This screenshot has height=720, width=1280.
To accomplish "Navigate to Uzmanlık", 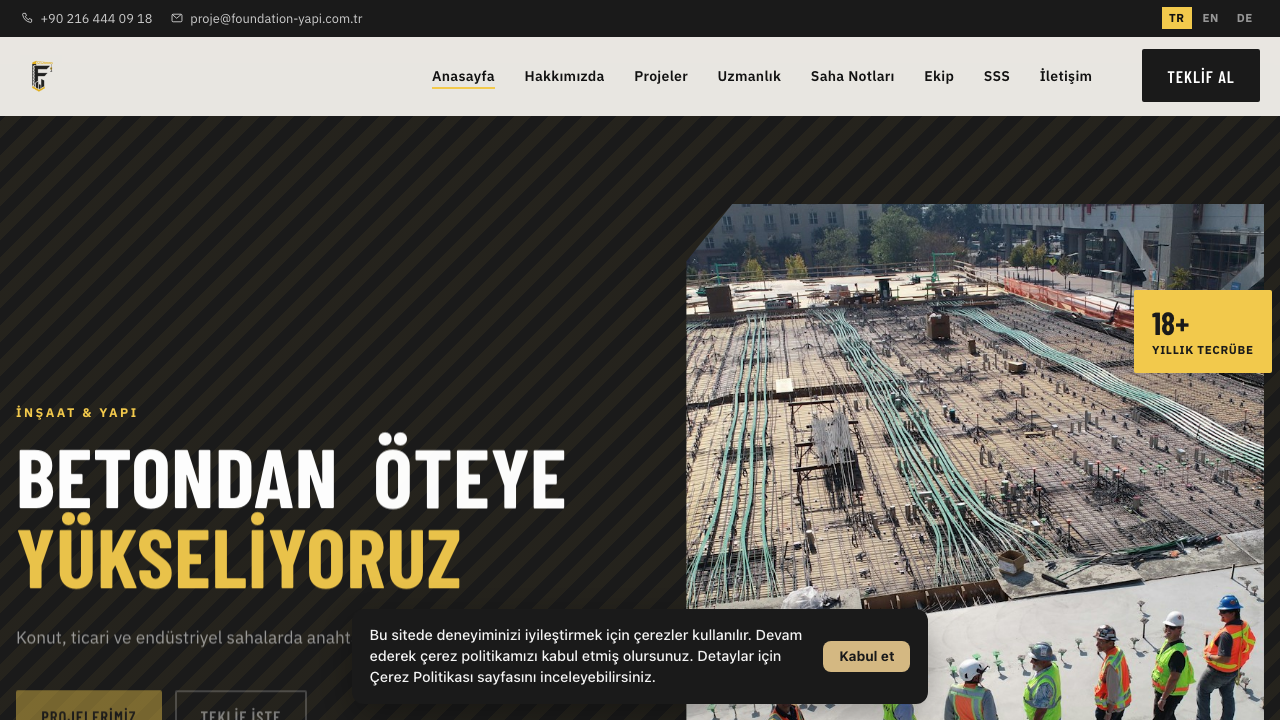I will coord(749,76).
